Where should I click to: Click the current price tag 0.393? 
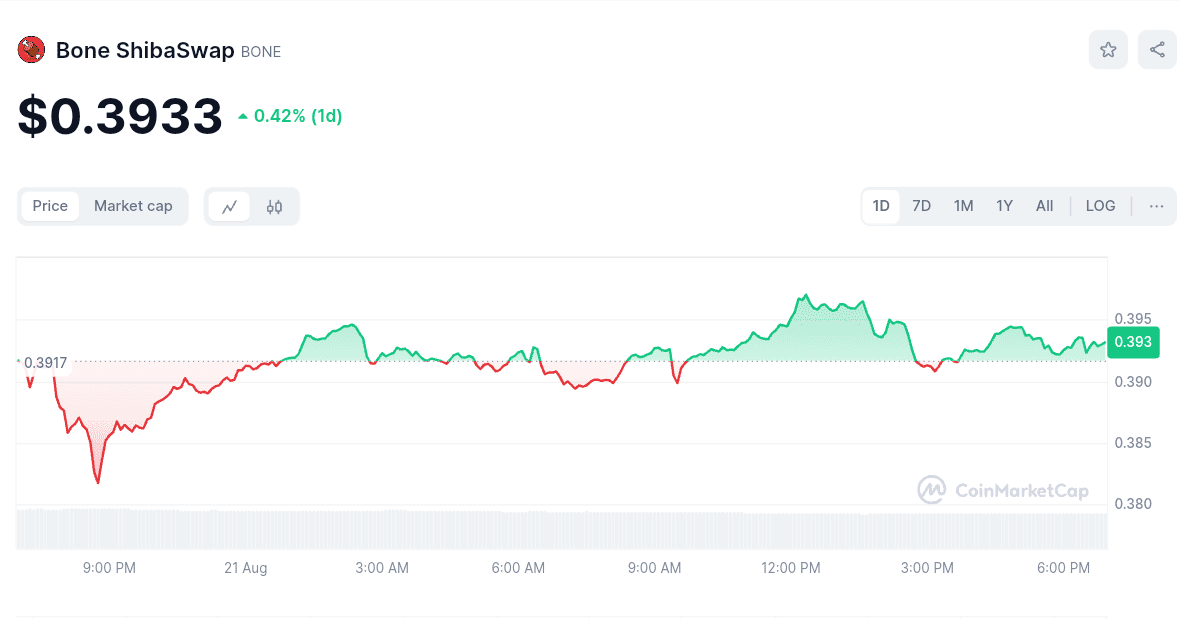[x=1133, y=342]
